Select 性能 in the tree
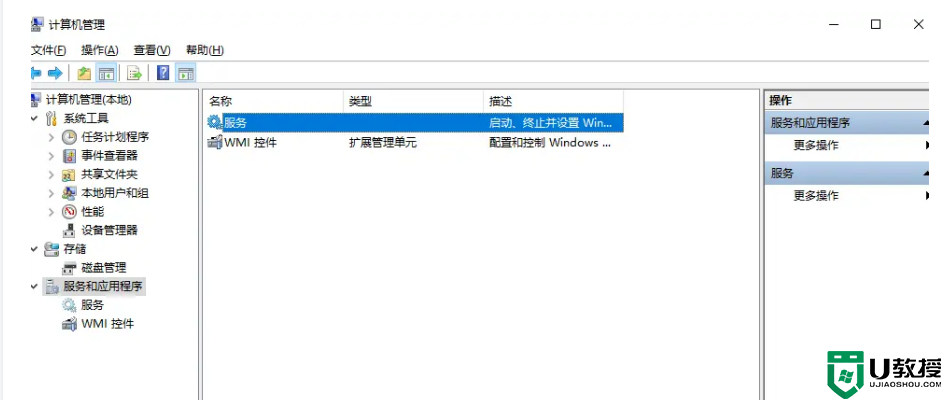944x400 pixels. pos(93,211)
